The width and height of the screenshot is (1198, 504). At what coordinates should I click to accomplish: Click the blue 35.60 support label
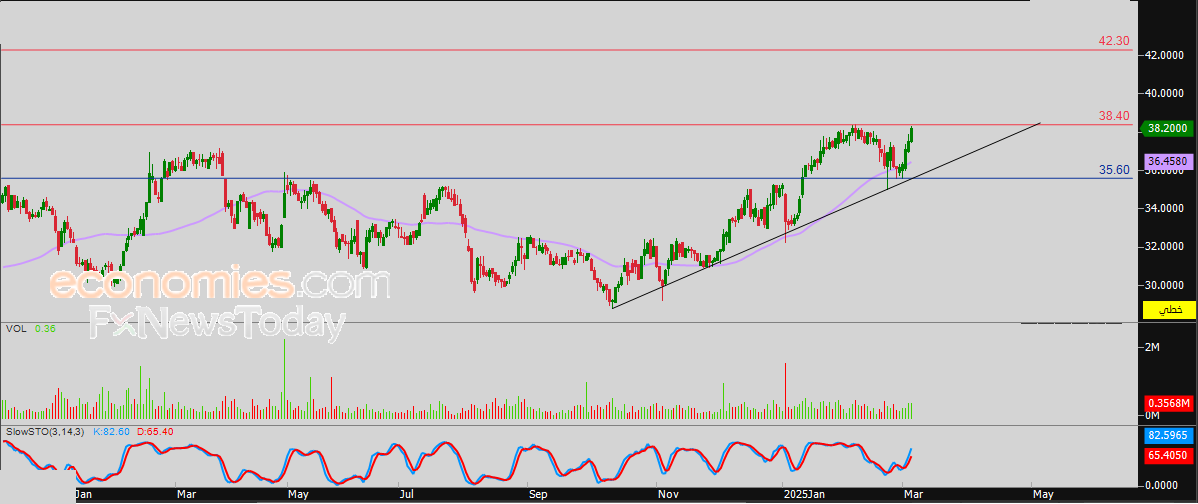tap(1114, 170)
